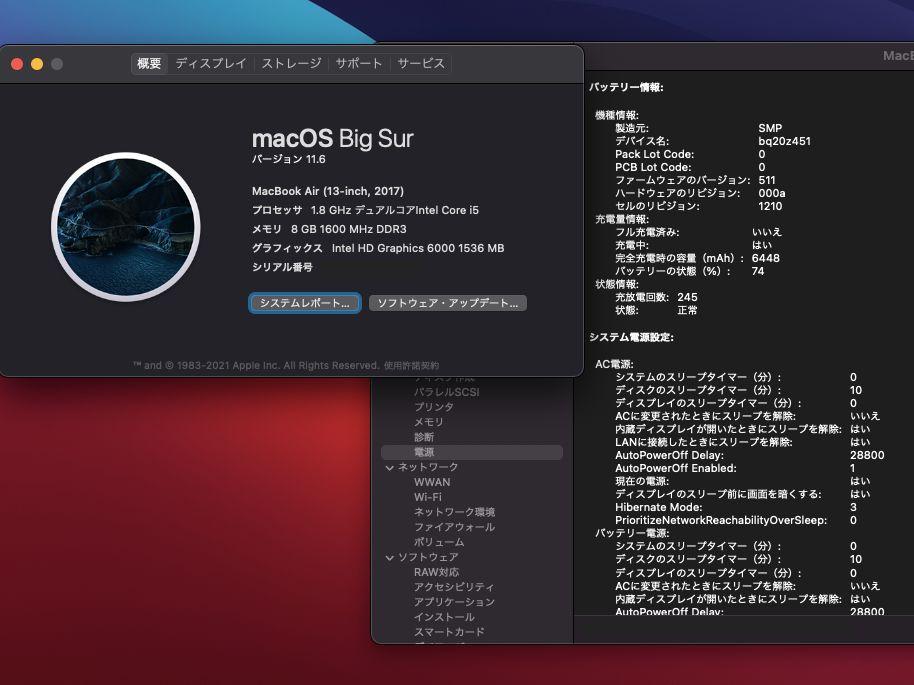Click the デバイス名 value bq20z451
This screenshot has width=914, height=685.
(x=784, y=141)
